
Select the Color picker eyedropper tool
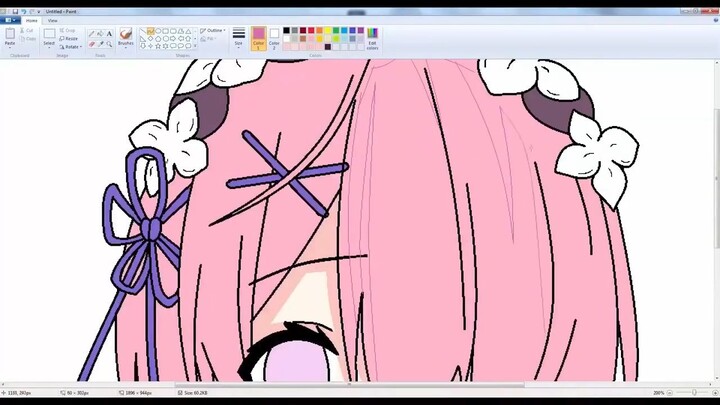(x=100, y=44)
